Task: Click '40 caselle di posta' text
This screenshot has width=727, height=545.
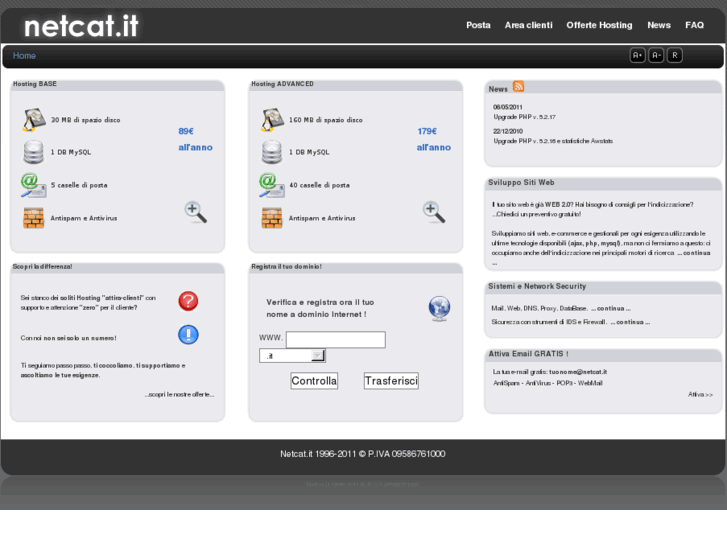Action: [319, 185]
